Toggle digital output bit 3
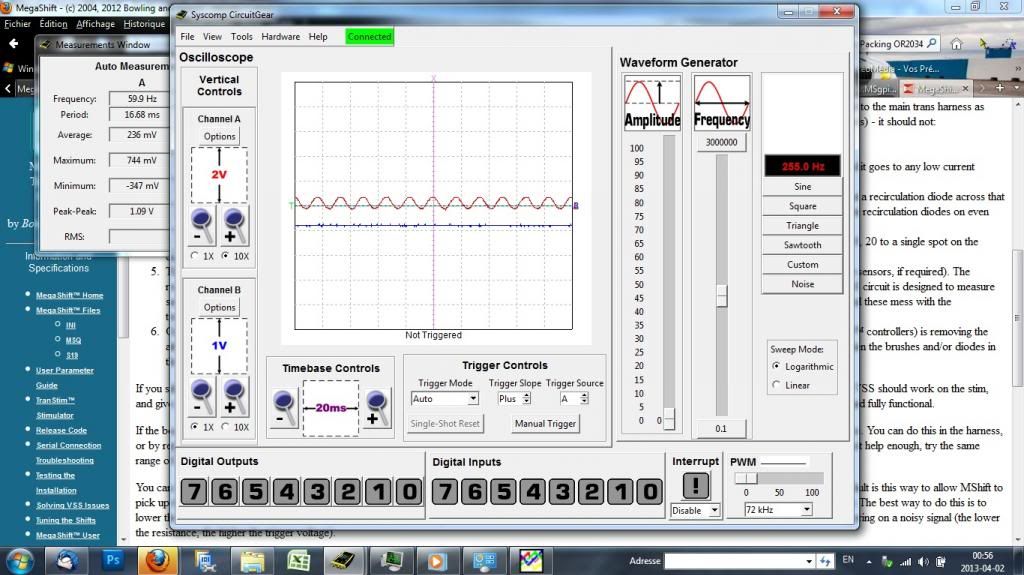 [317, 491]
